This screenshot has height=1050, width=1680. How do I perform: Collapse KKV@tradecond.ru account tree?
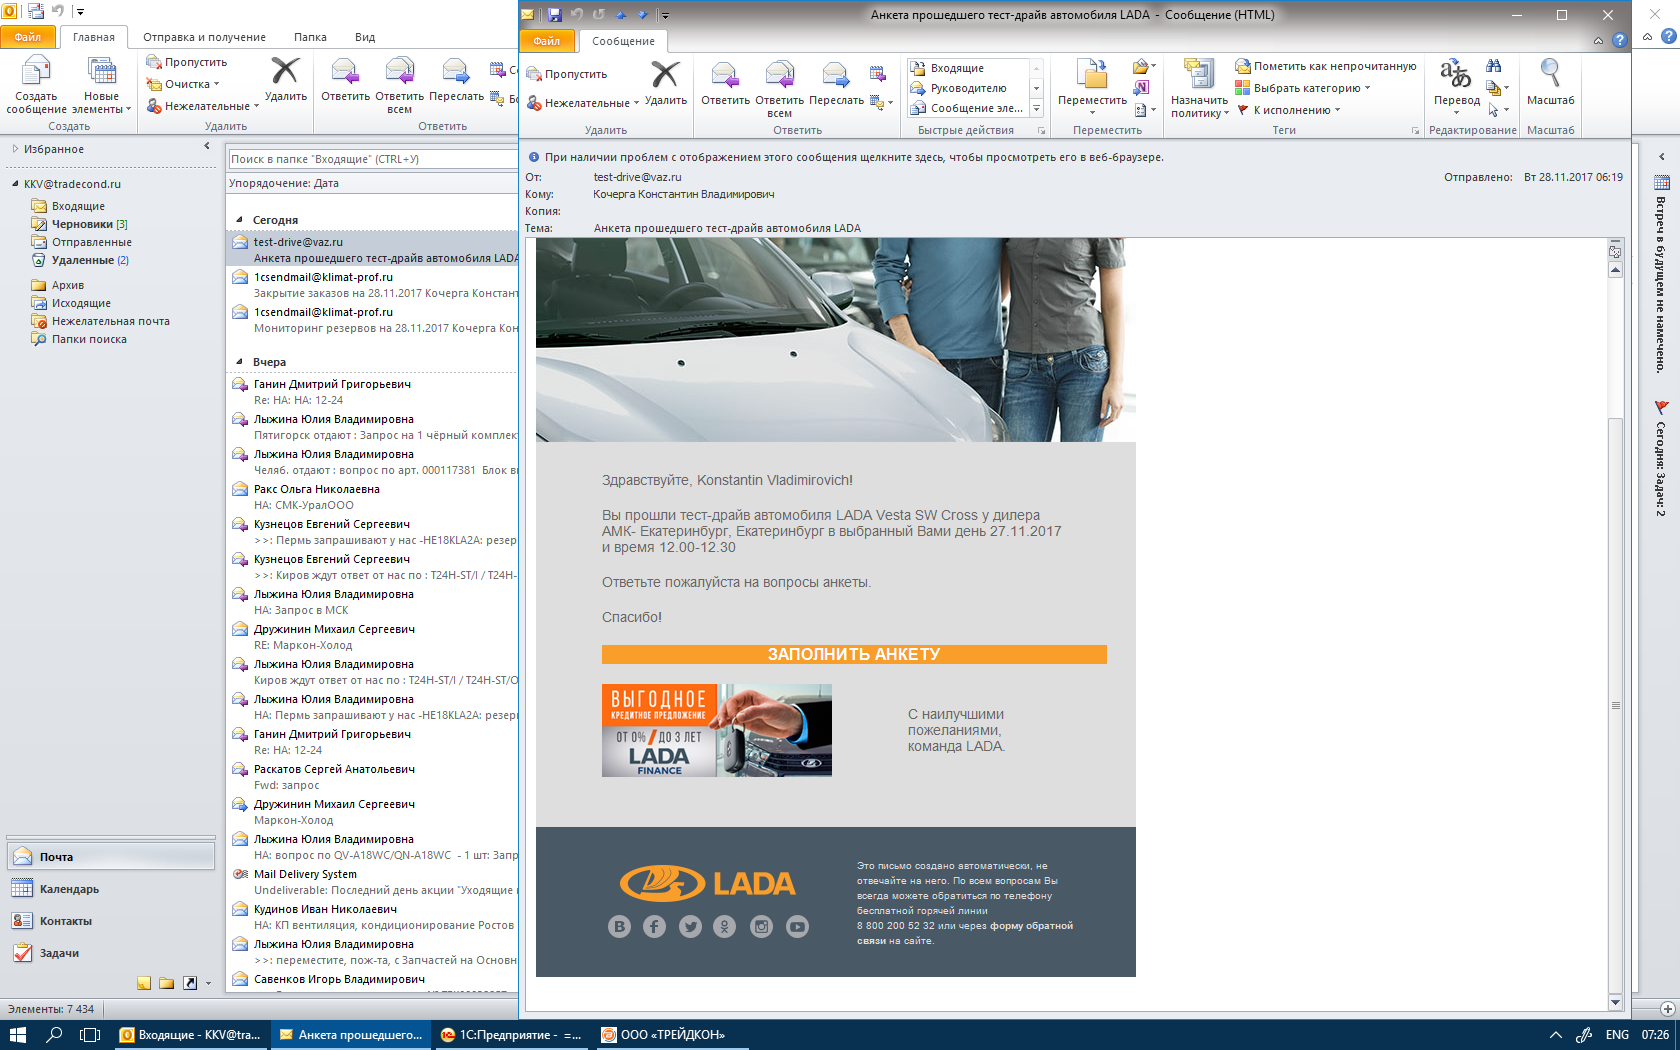coord(15,184)
